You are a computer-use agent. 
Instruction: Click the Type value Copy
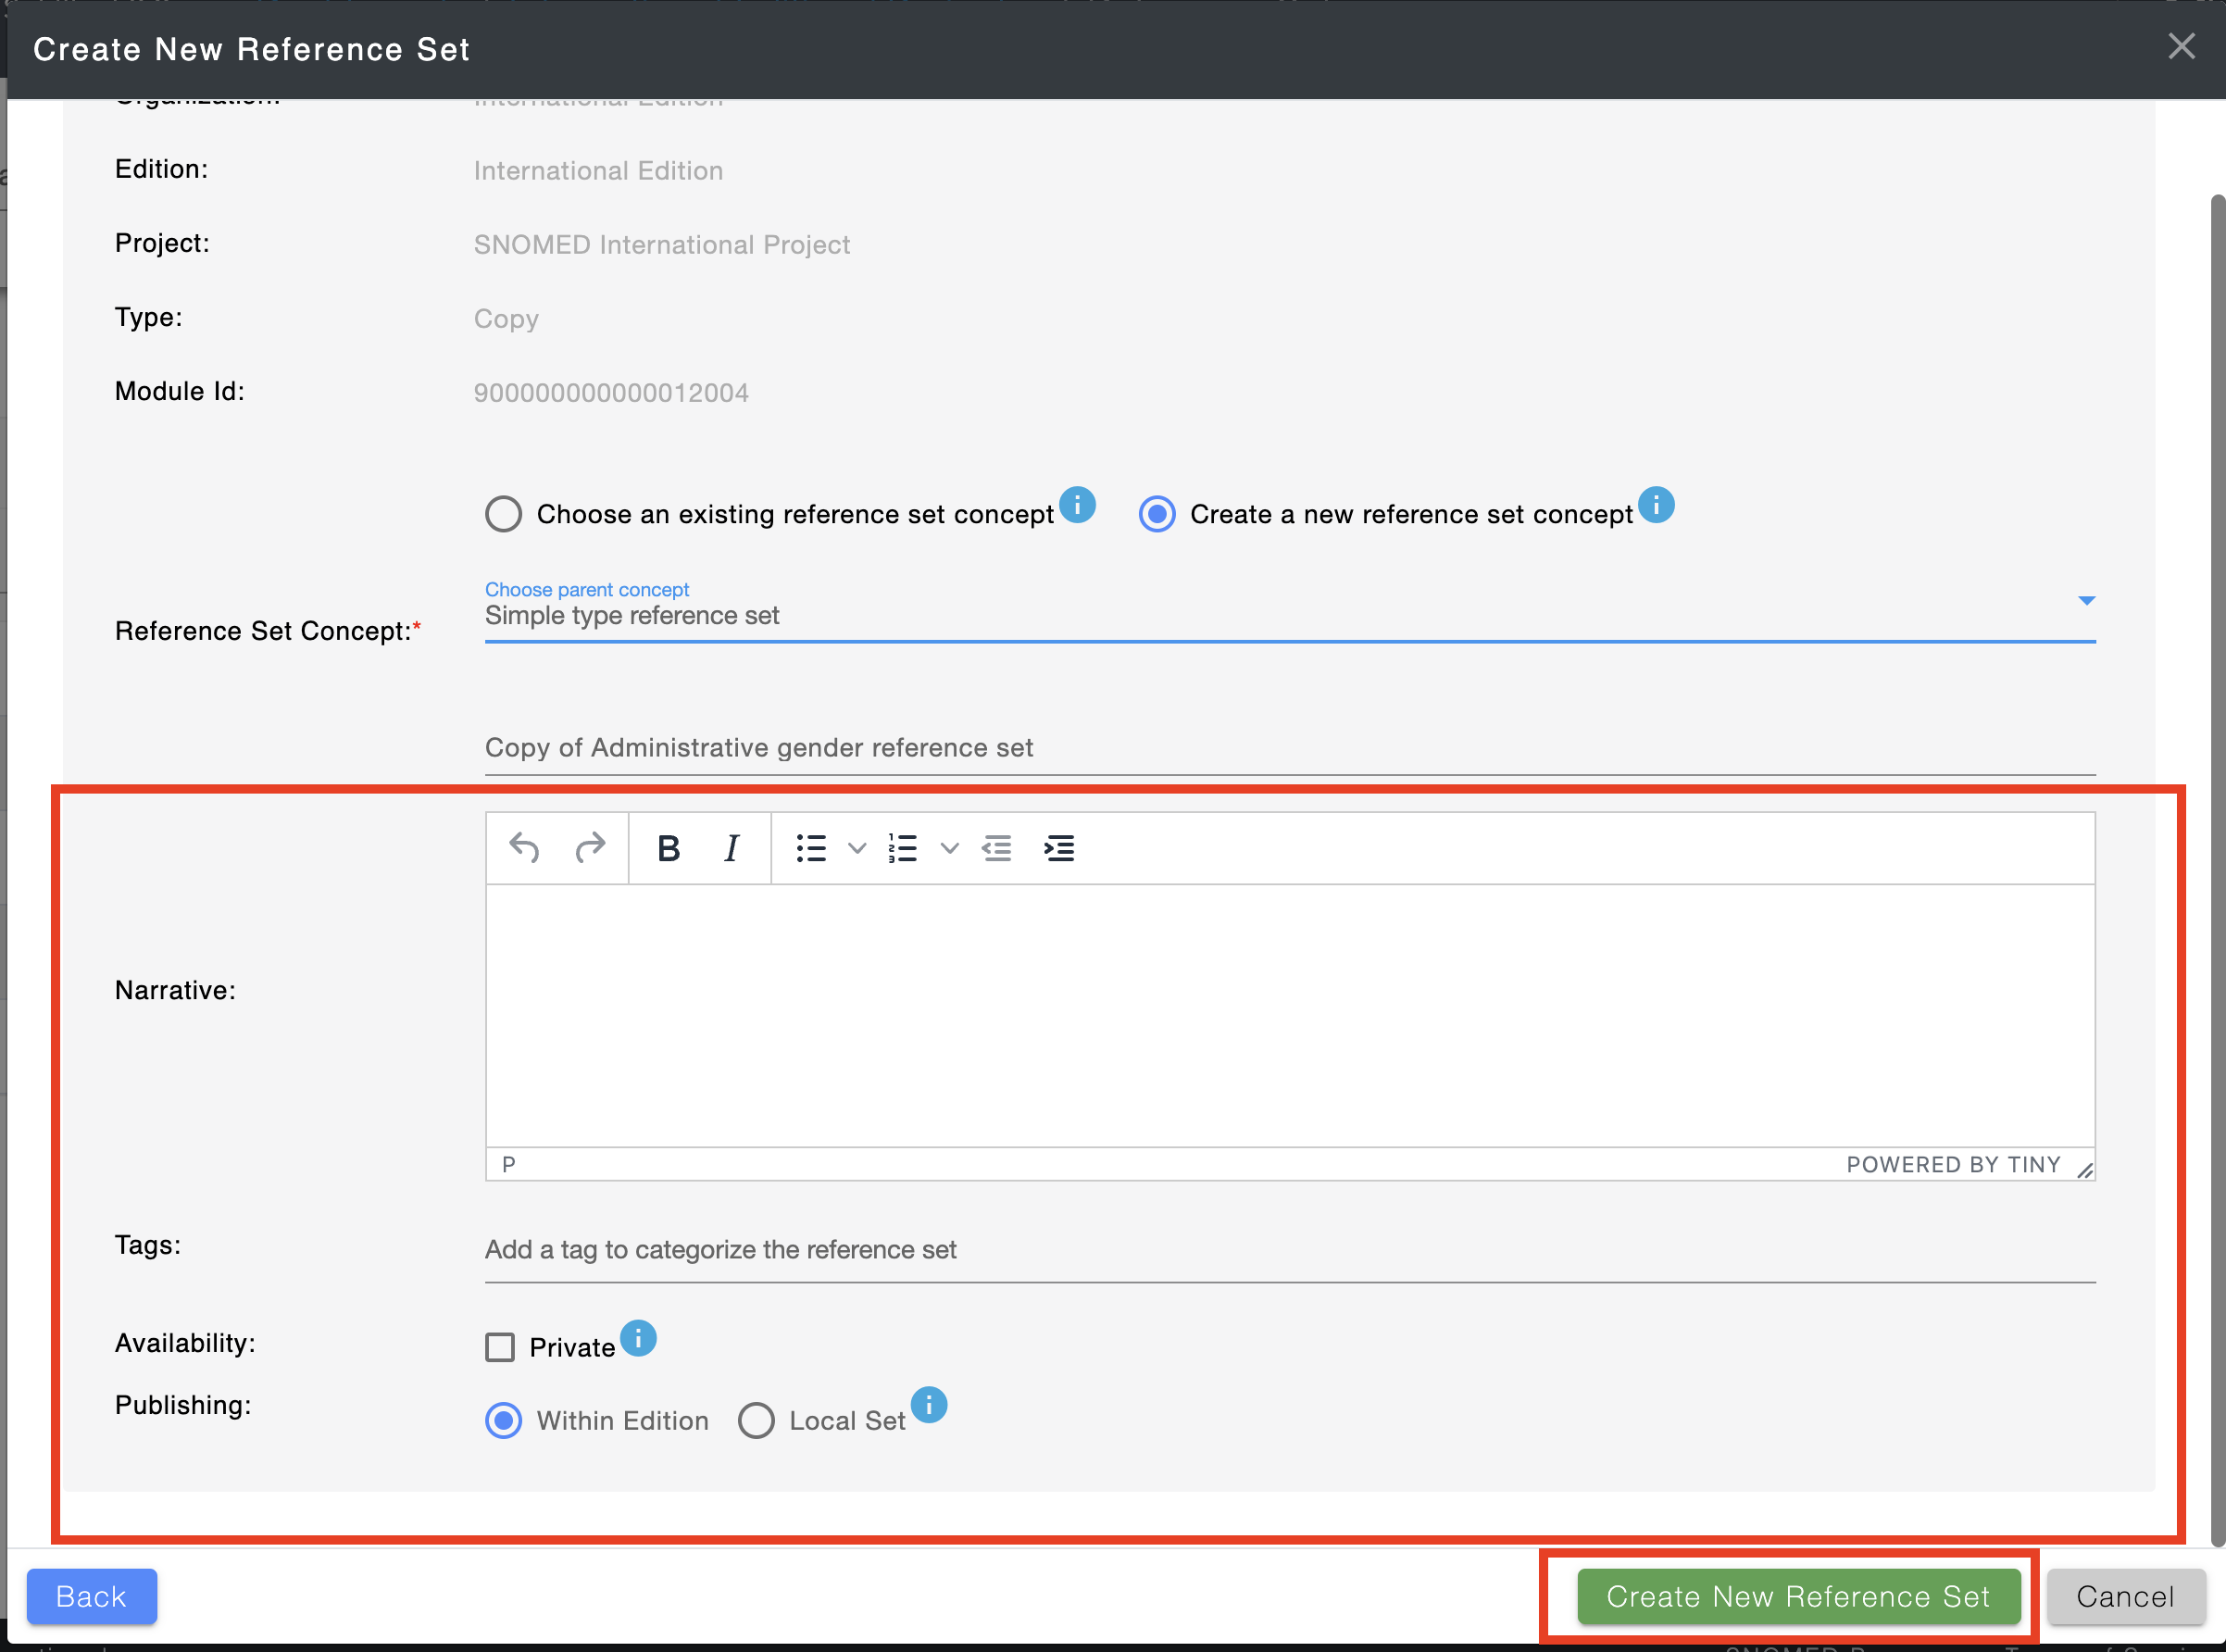pyautogui.click(x=506, y=319)
